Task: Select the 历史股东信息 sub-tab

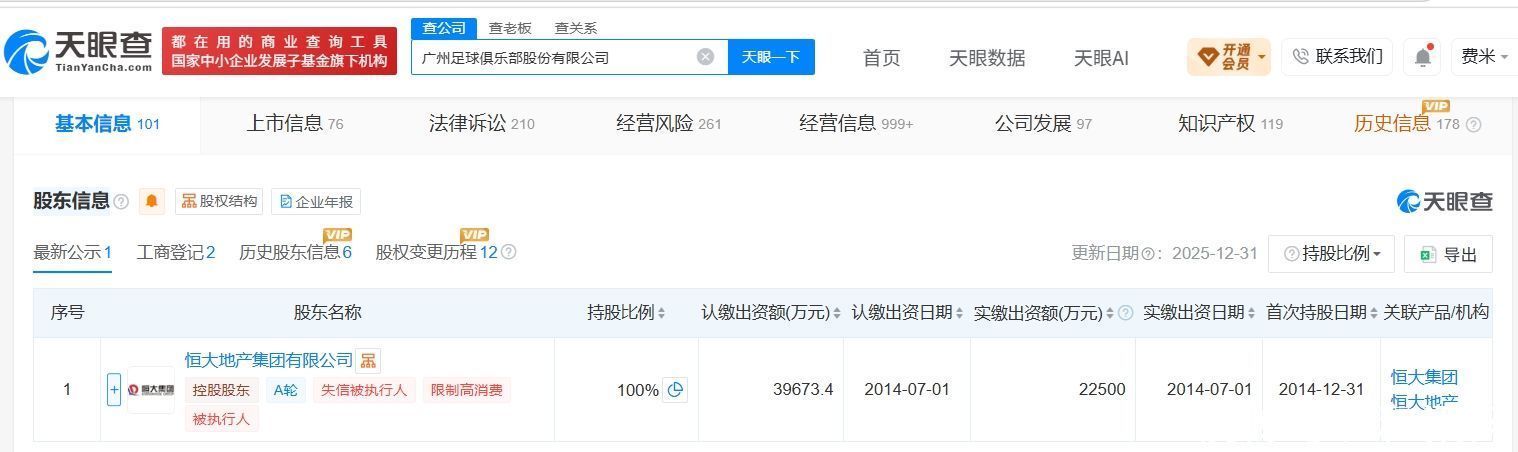Action: (295, 252)
